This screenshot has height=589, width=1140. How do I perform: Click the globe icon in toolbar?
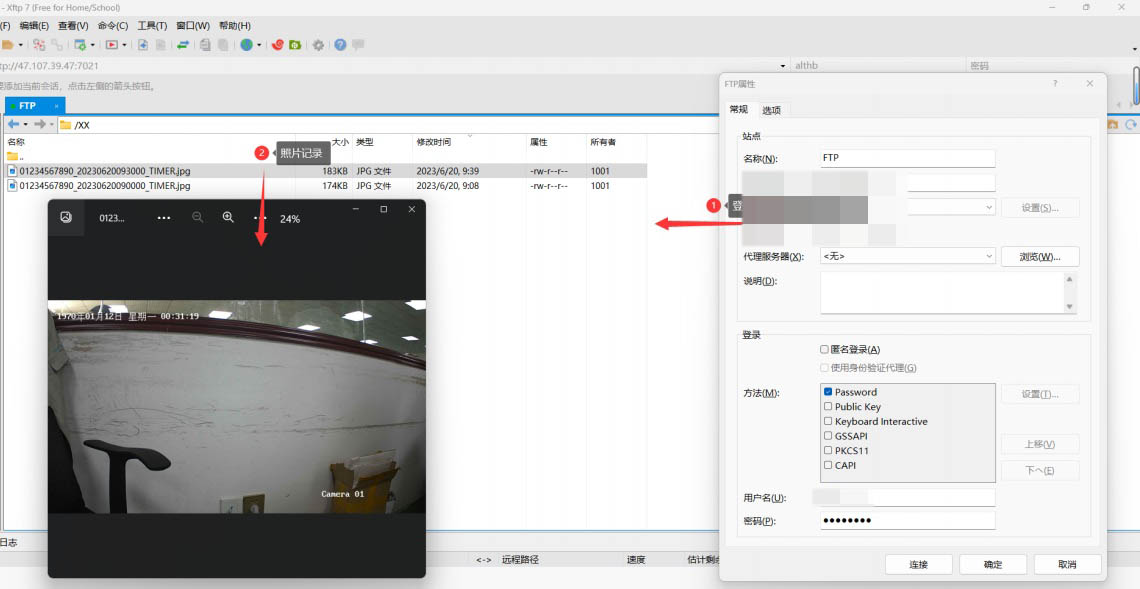coord(245,45)
